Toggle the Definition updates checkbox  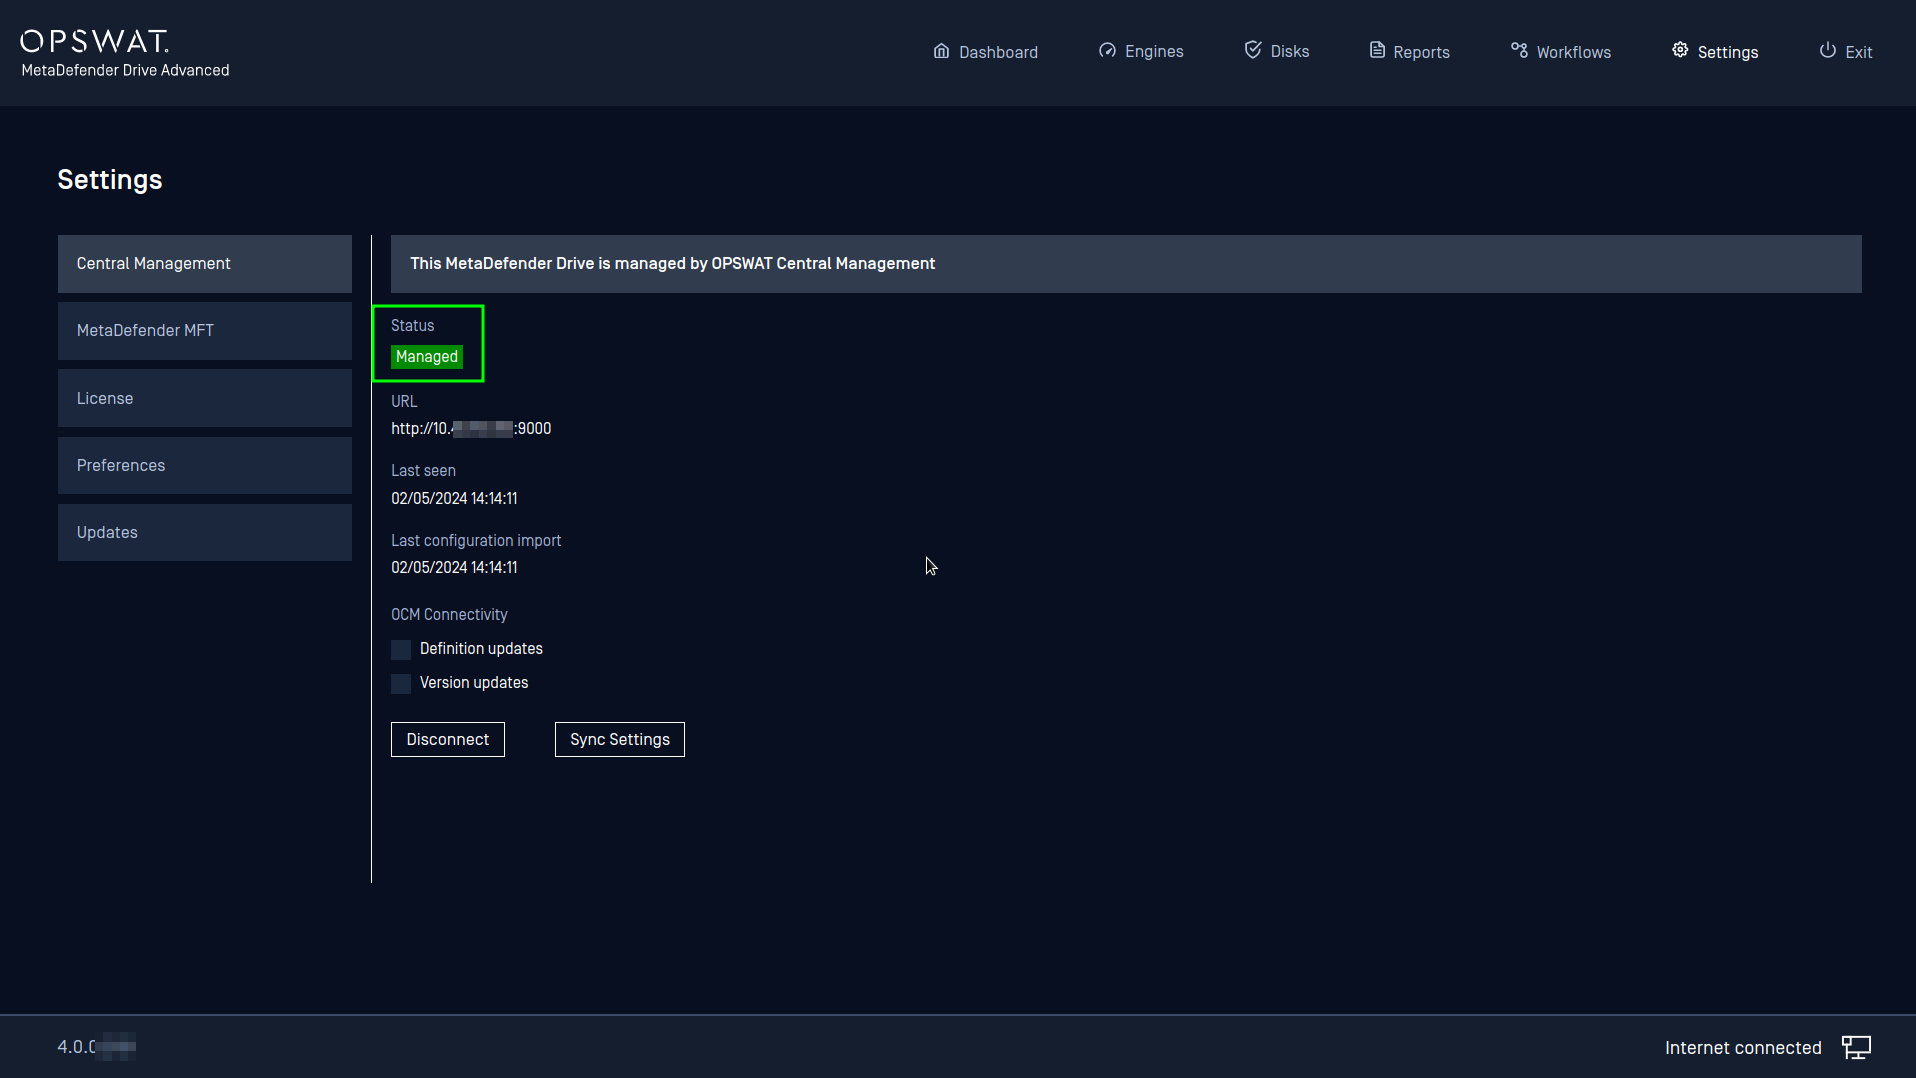point(401,650)
